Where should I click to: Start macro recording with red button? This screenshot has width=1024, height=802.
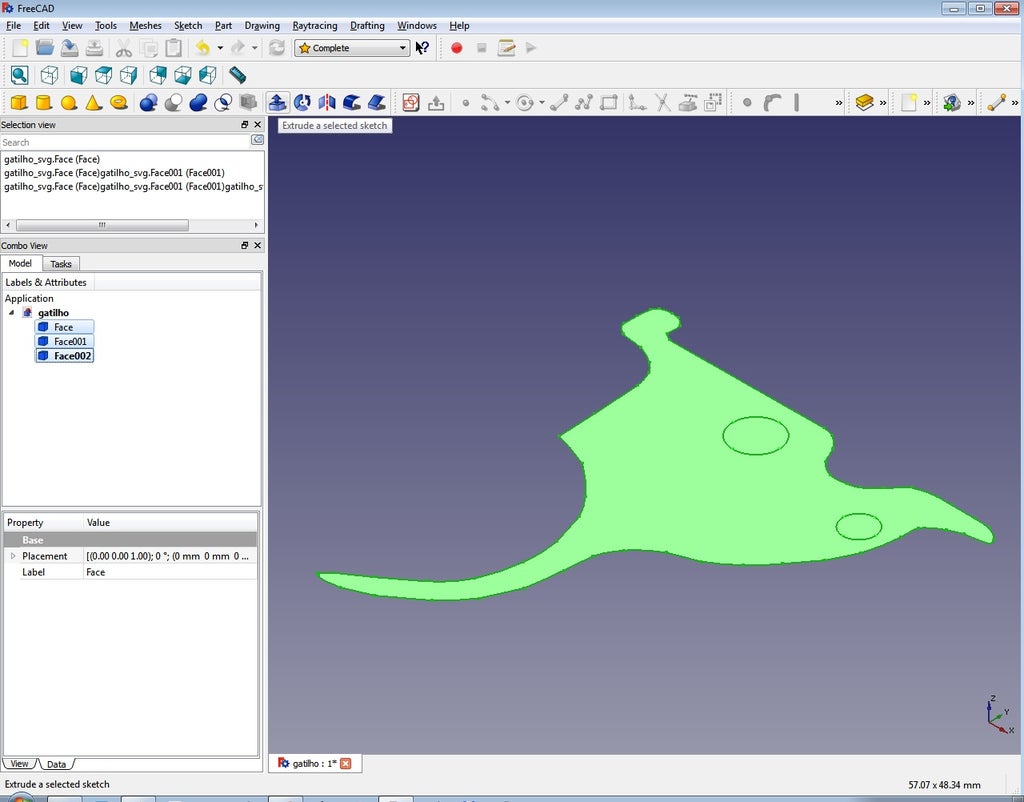(457, 48)
